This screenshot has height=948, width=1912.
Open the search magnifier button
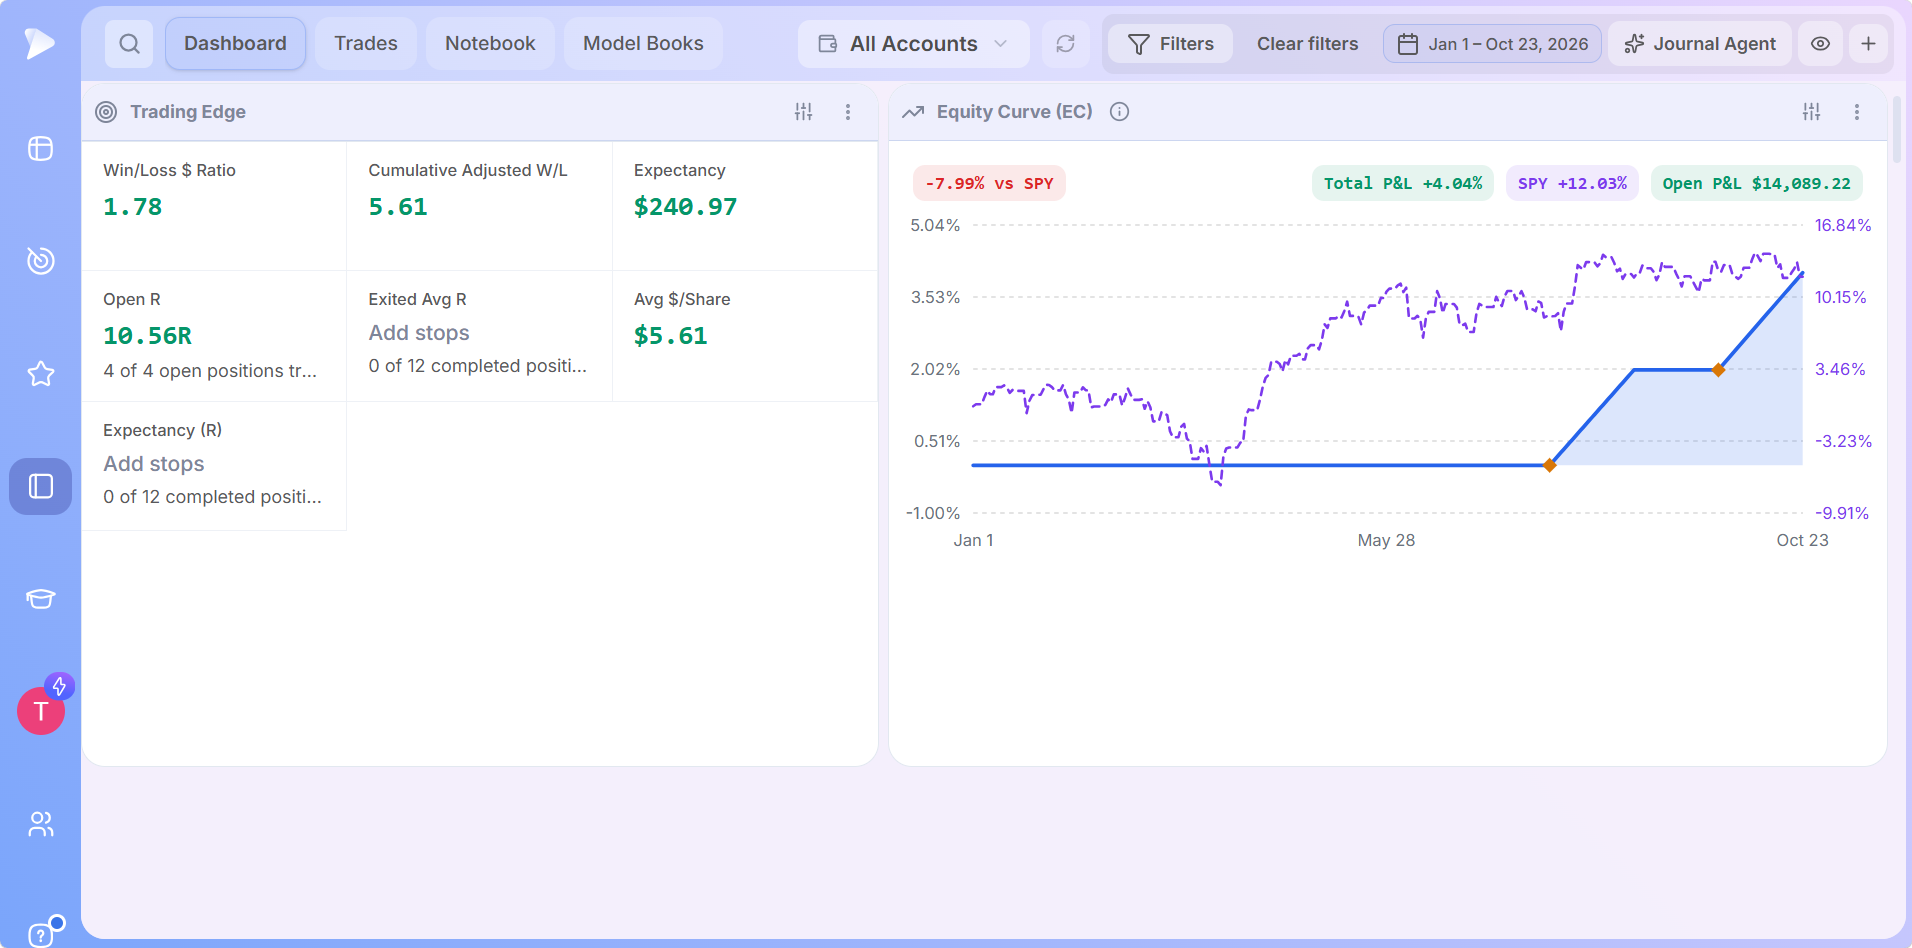(129, 44)
